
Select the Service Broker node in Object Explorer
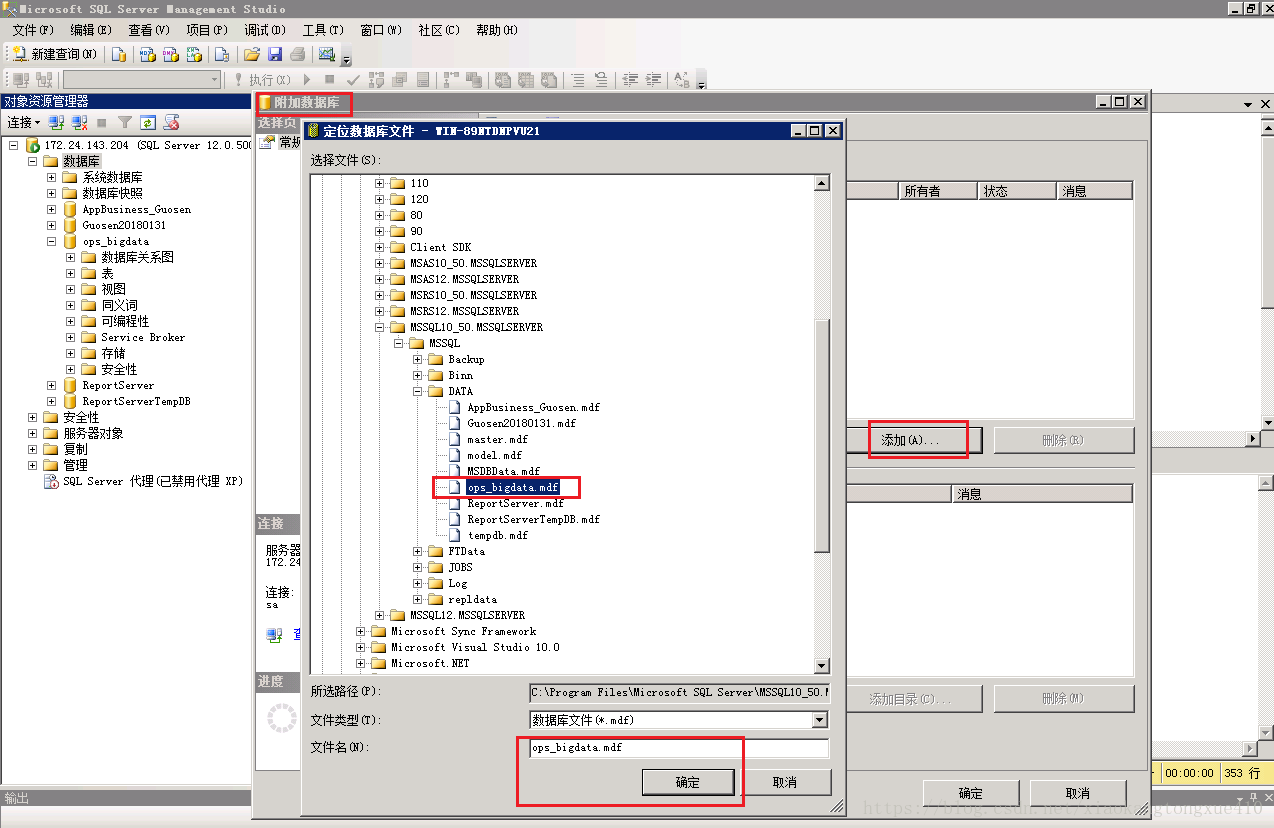pos(142,337)
